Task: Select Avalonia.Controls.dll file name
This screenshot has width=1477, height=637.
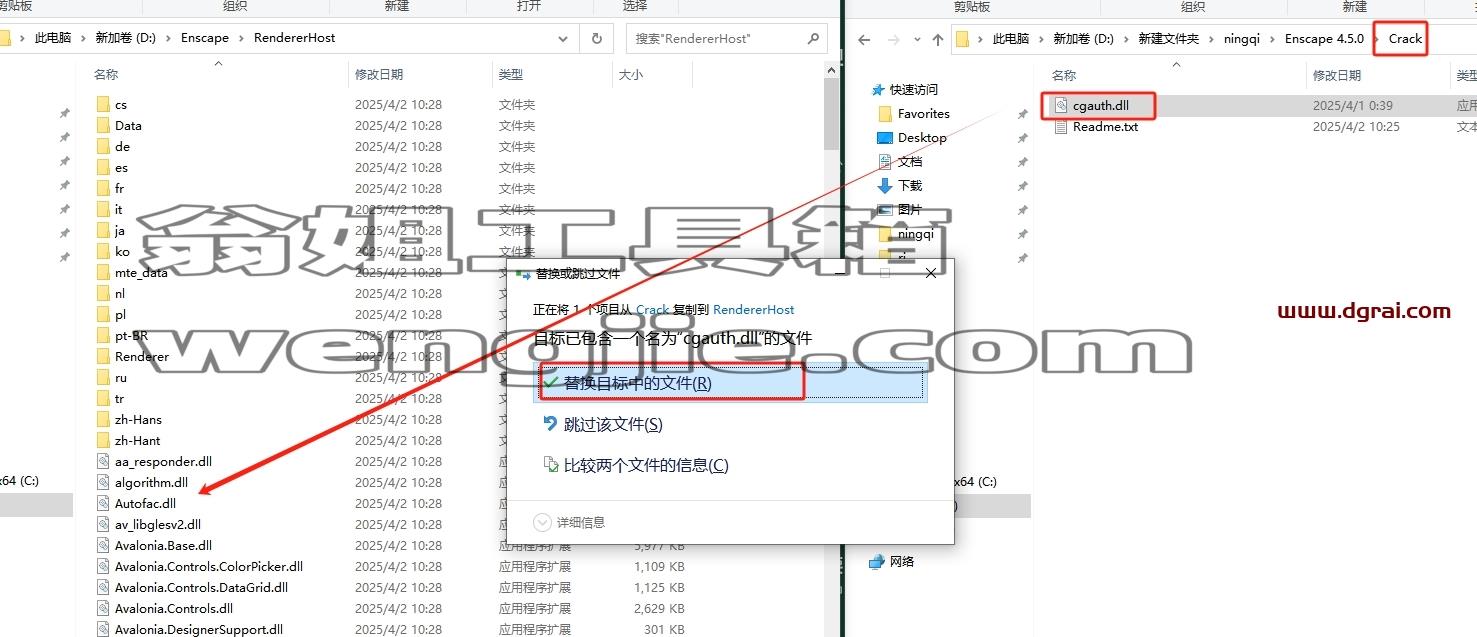Action: tap(174, 608)
